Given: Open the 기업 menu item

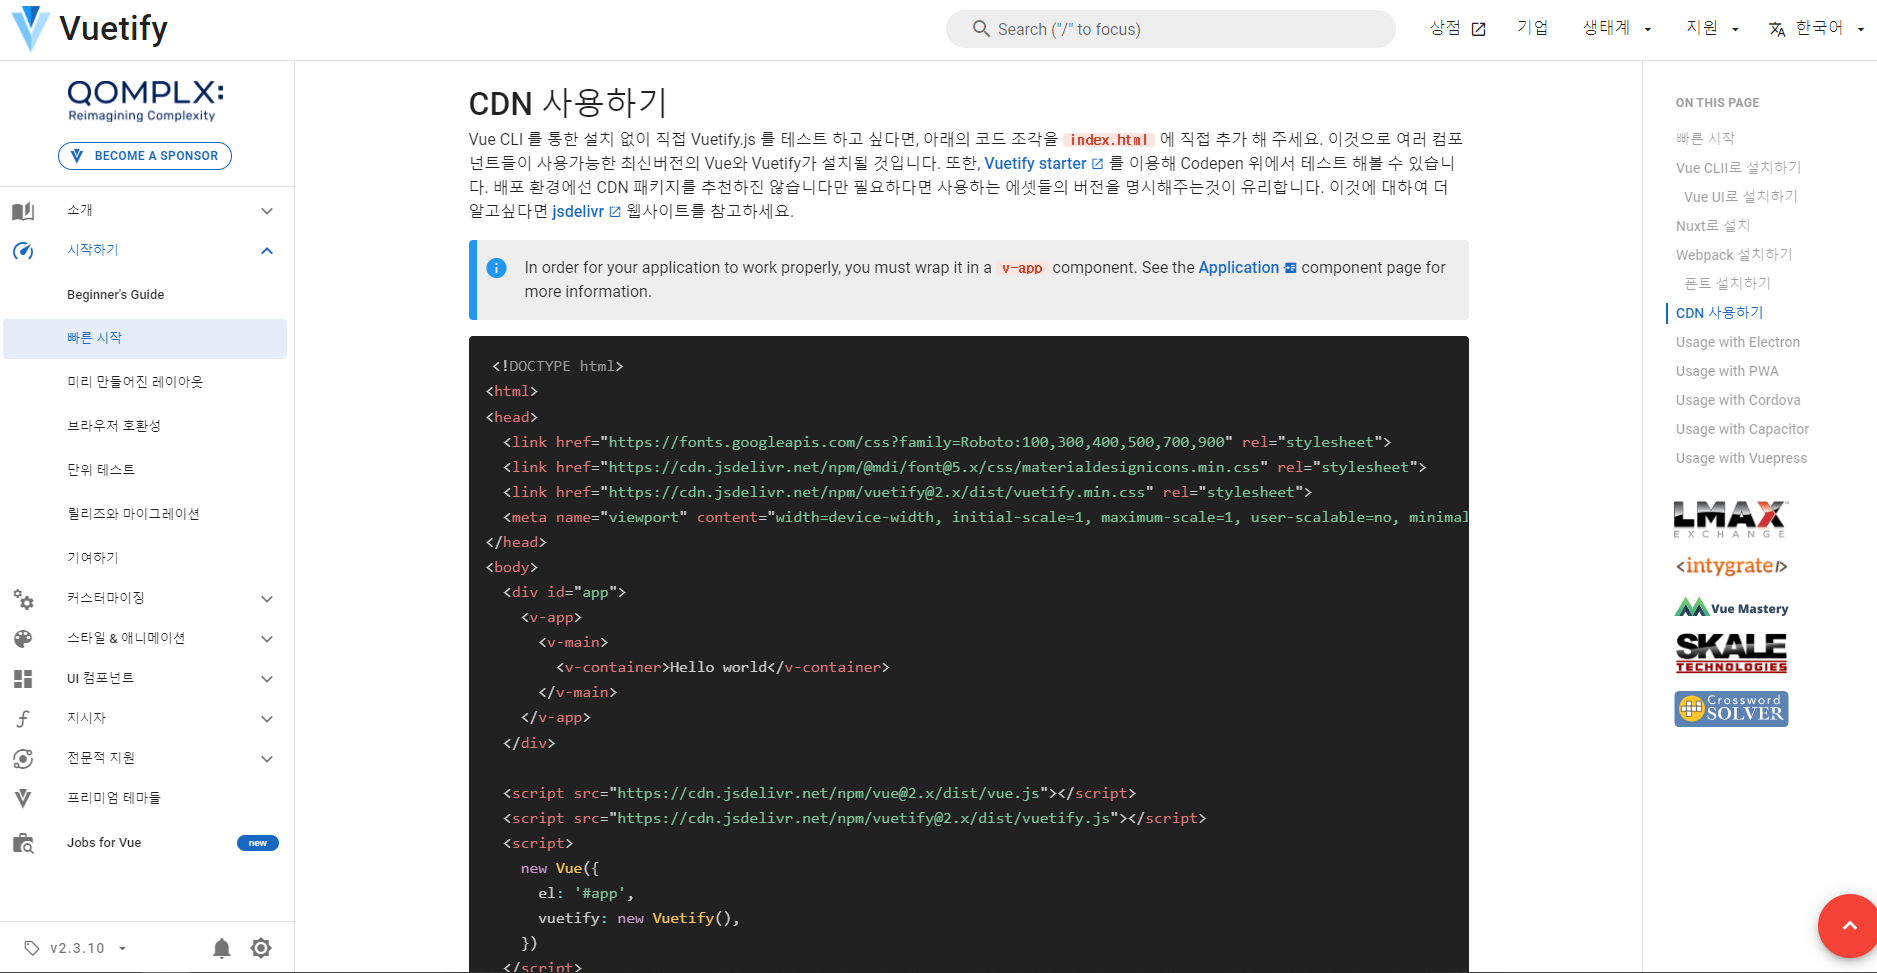Looking at the screenshot, I should click(x=1532, y=28).
